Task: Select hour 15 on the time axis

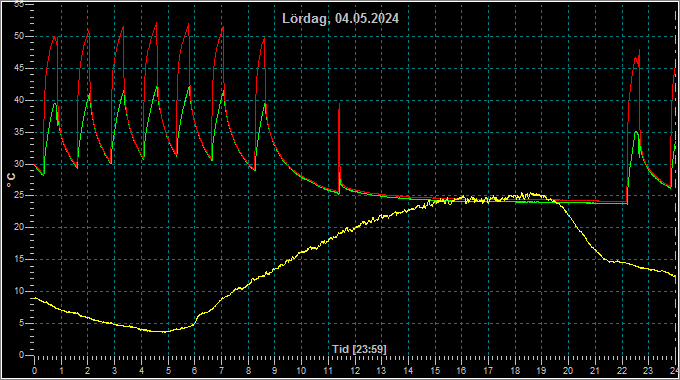Action: (435, 371)
